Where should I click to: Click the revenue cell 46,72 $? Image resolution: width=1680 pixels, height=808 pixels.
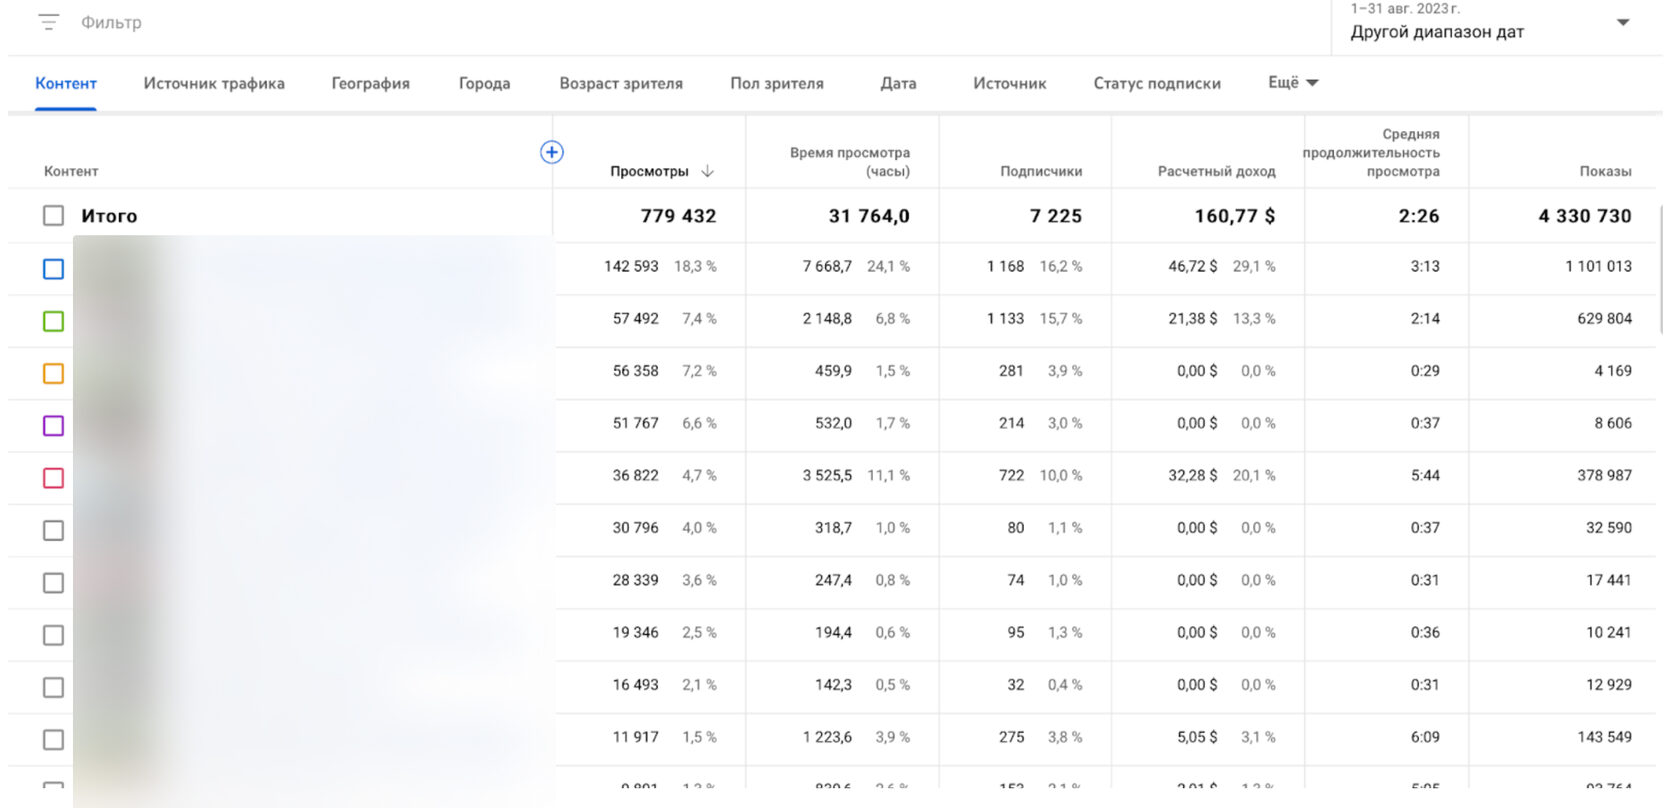point(1193,267)
